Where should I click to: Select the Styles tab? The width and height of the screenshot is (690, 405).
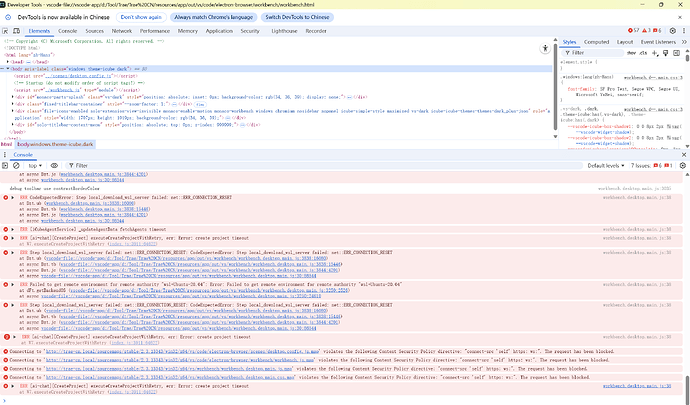569,42
